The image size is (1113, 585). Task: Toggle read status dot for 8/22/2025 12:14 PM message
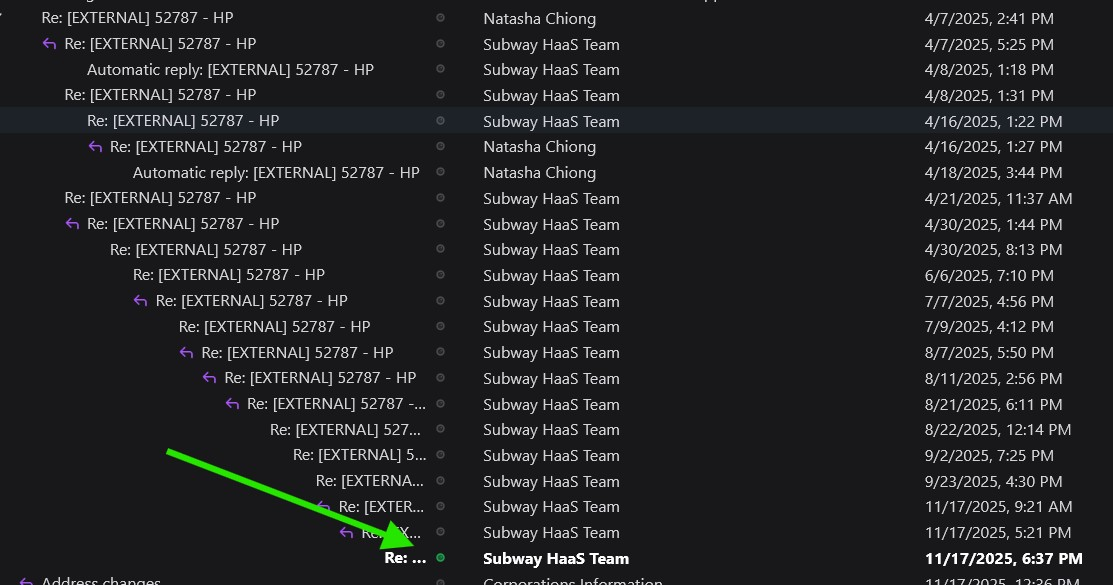(440, 429)
